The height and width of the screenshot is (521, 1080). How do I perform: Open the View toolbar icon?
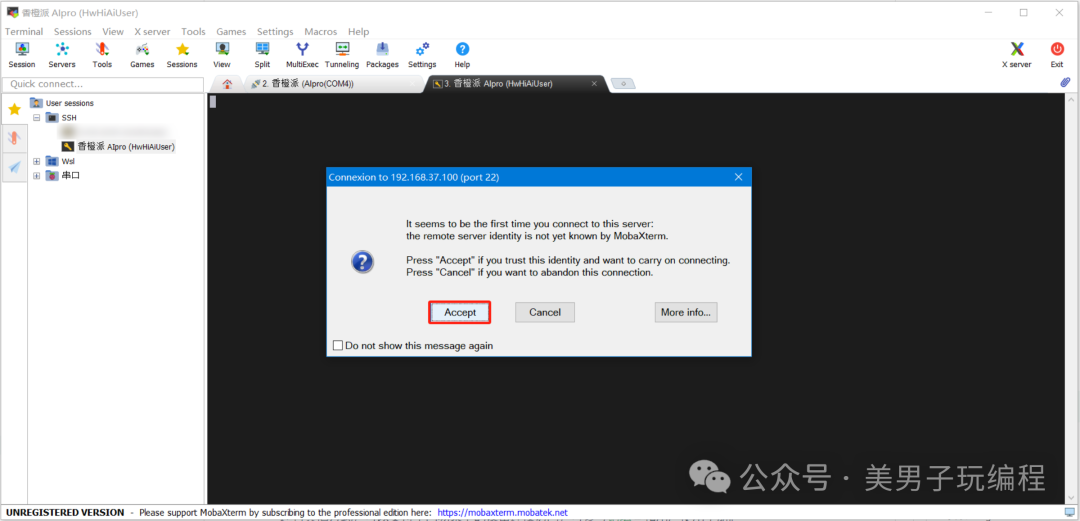tap(222, 54)
